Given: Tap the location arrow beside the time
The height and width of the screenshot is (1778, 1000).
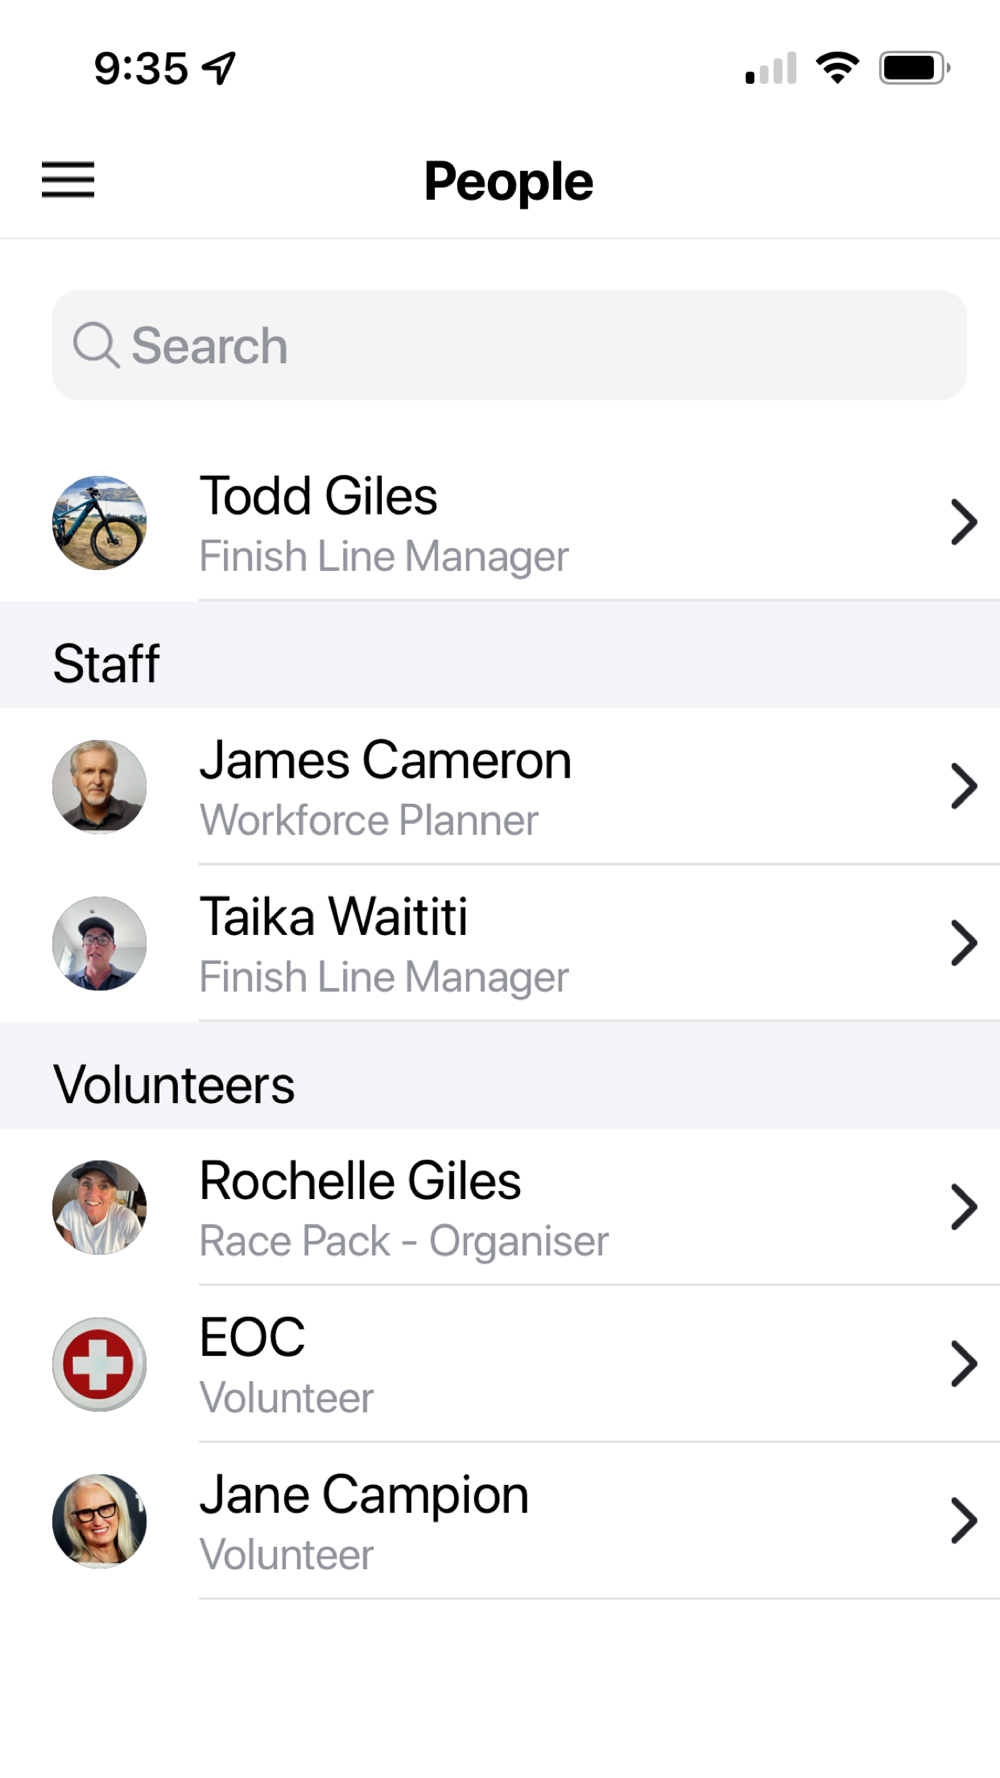Looking at the screenshot, I should (219, 68).
